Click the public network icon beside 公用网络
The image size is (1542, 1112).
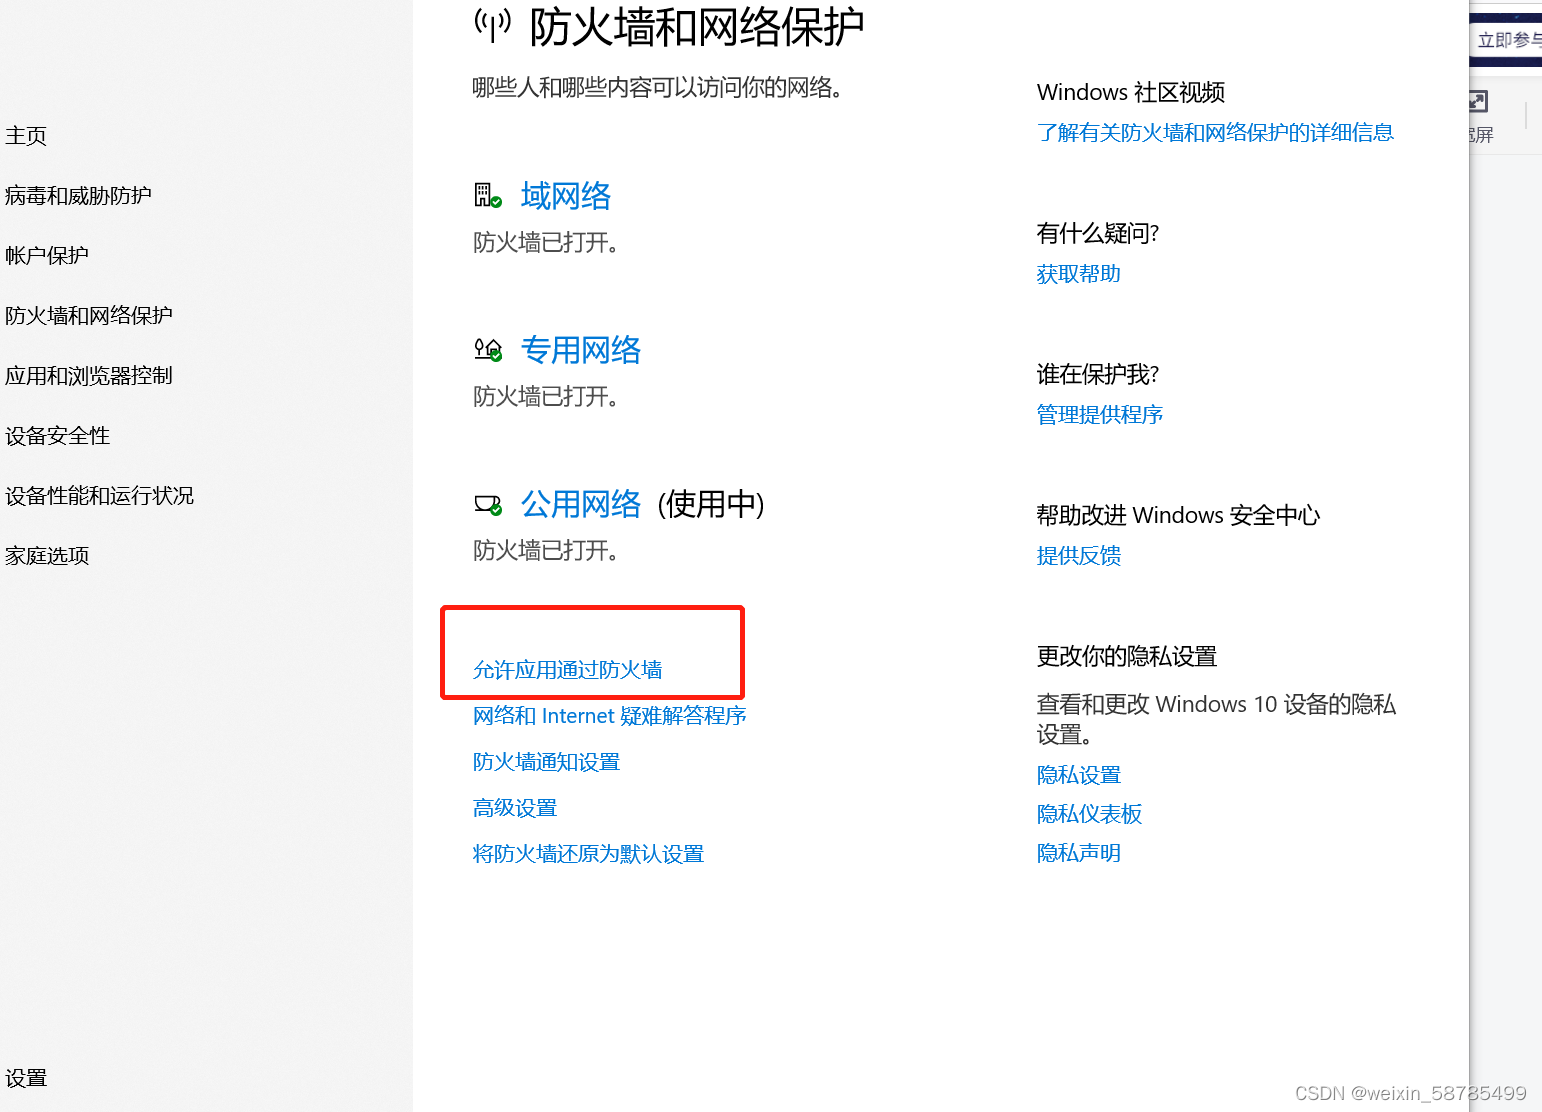pos(487,504)
